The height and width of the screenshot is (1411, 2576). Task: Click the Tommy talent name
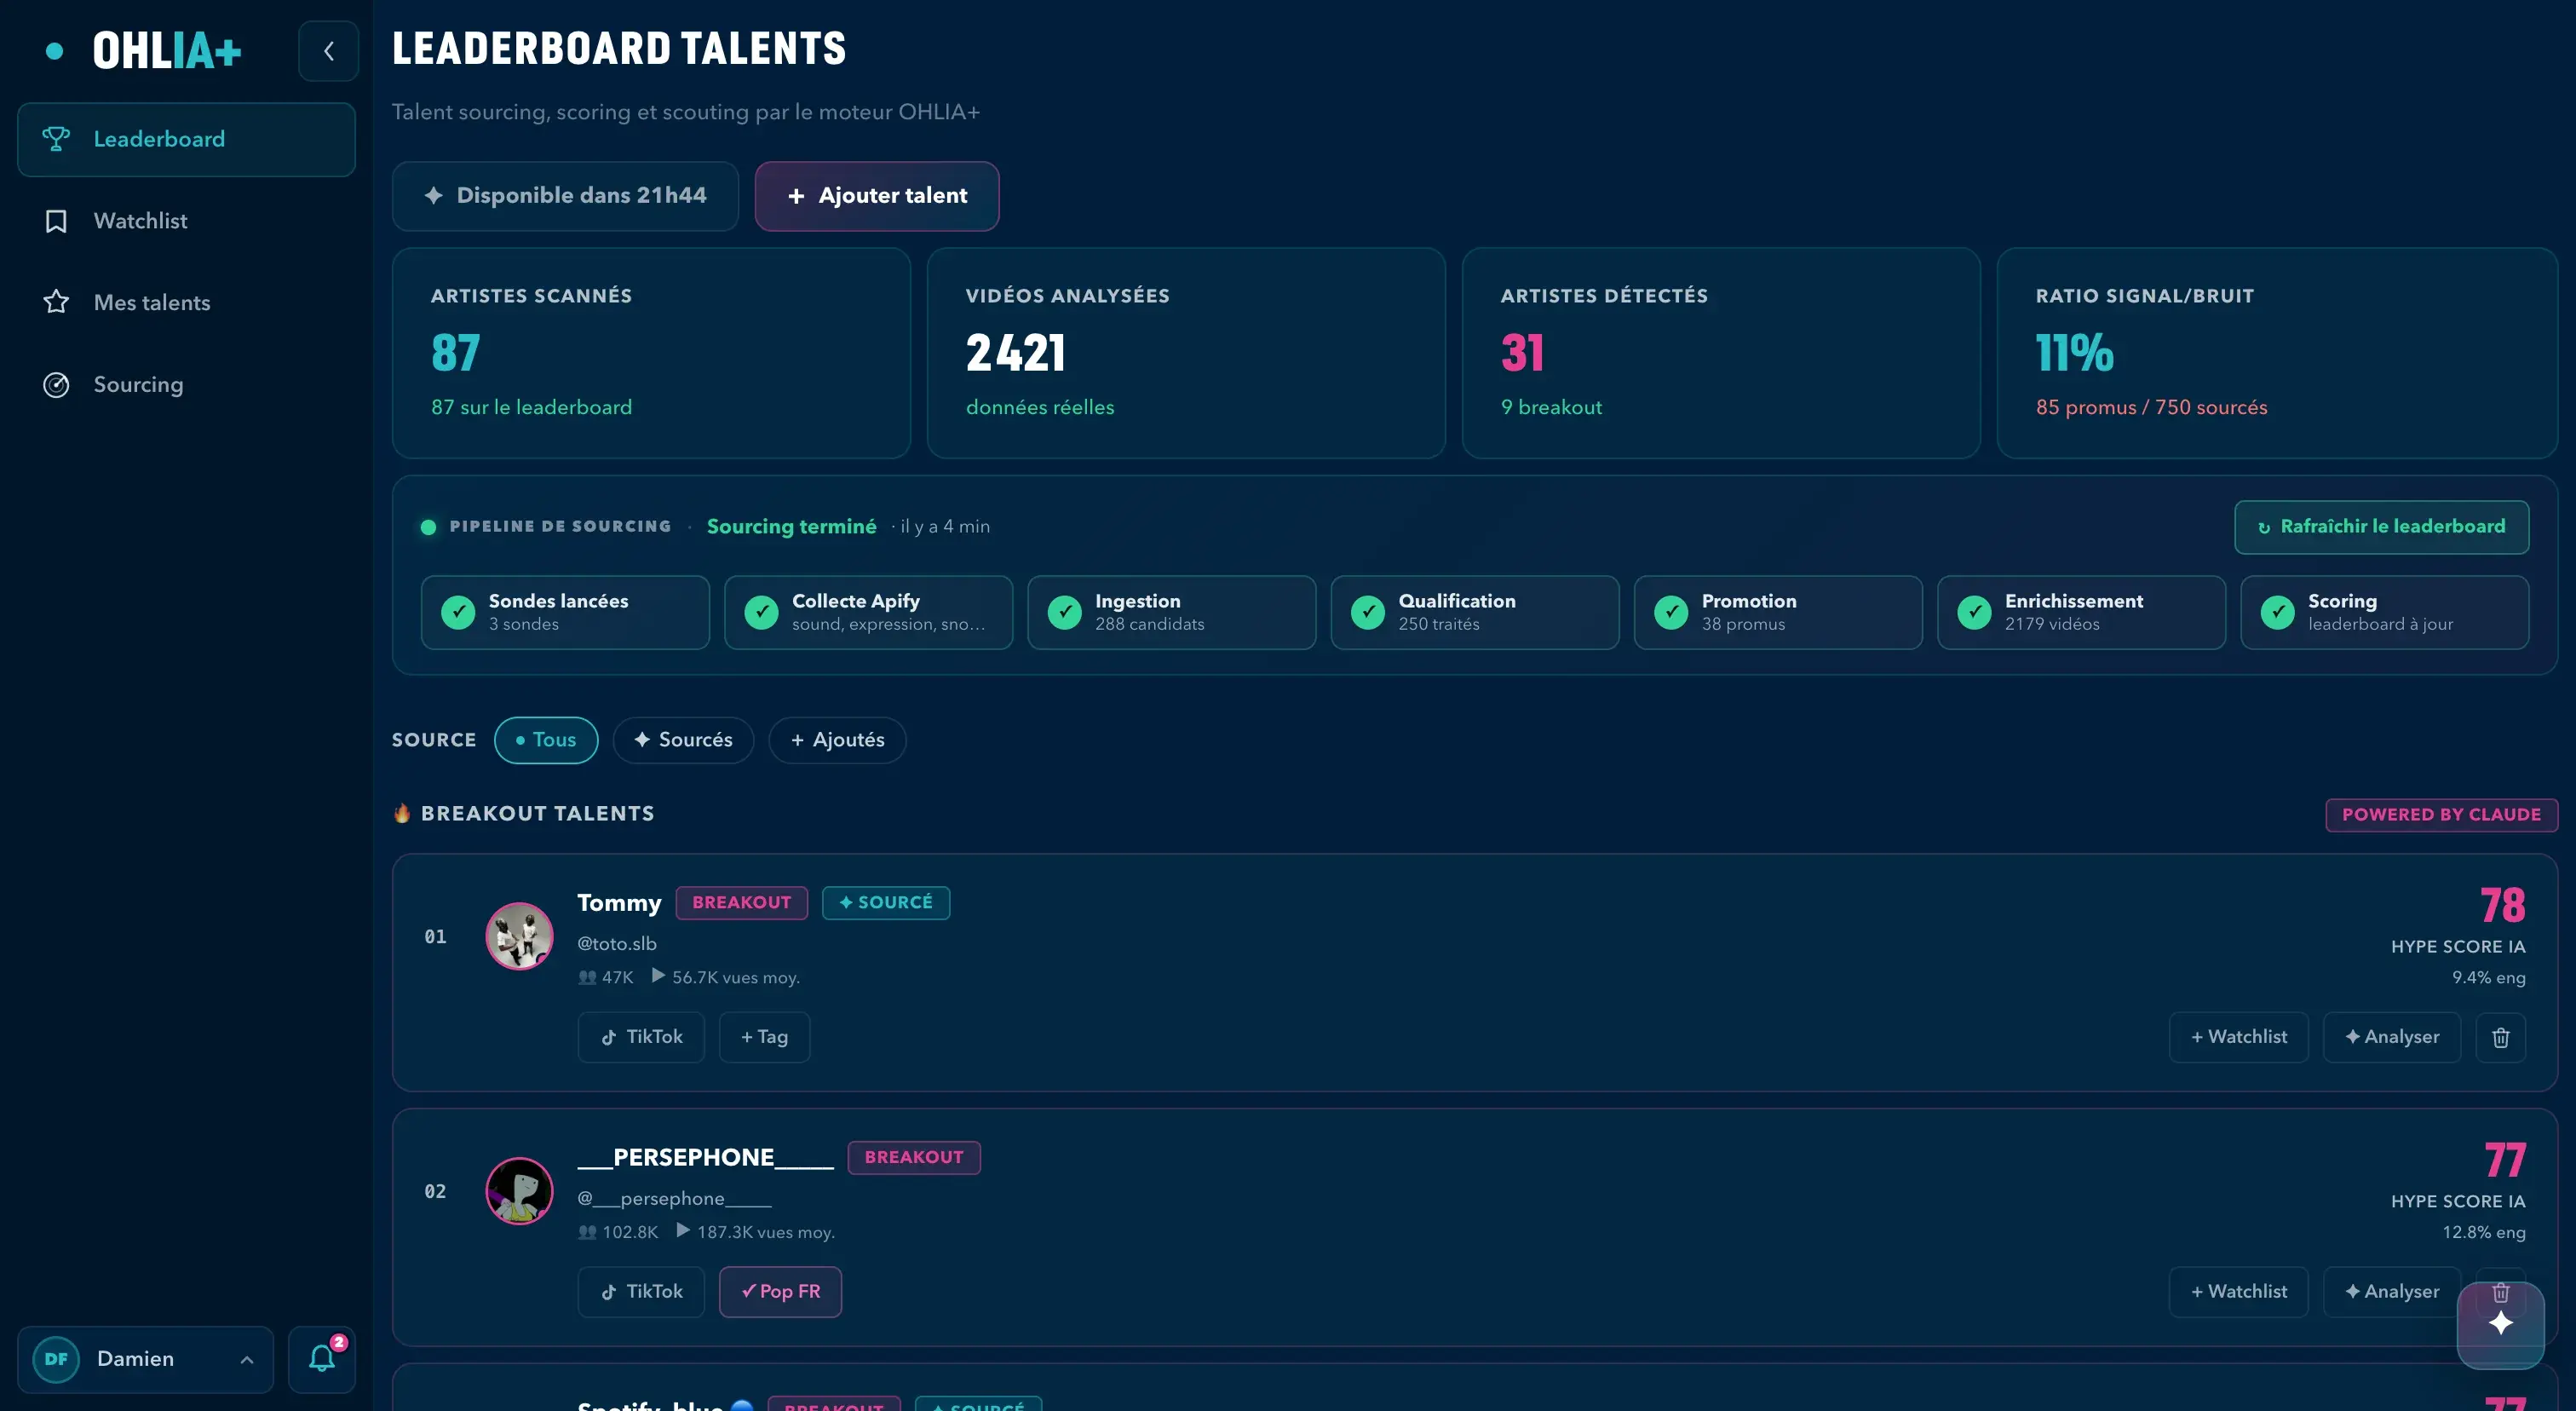620,903
